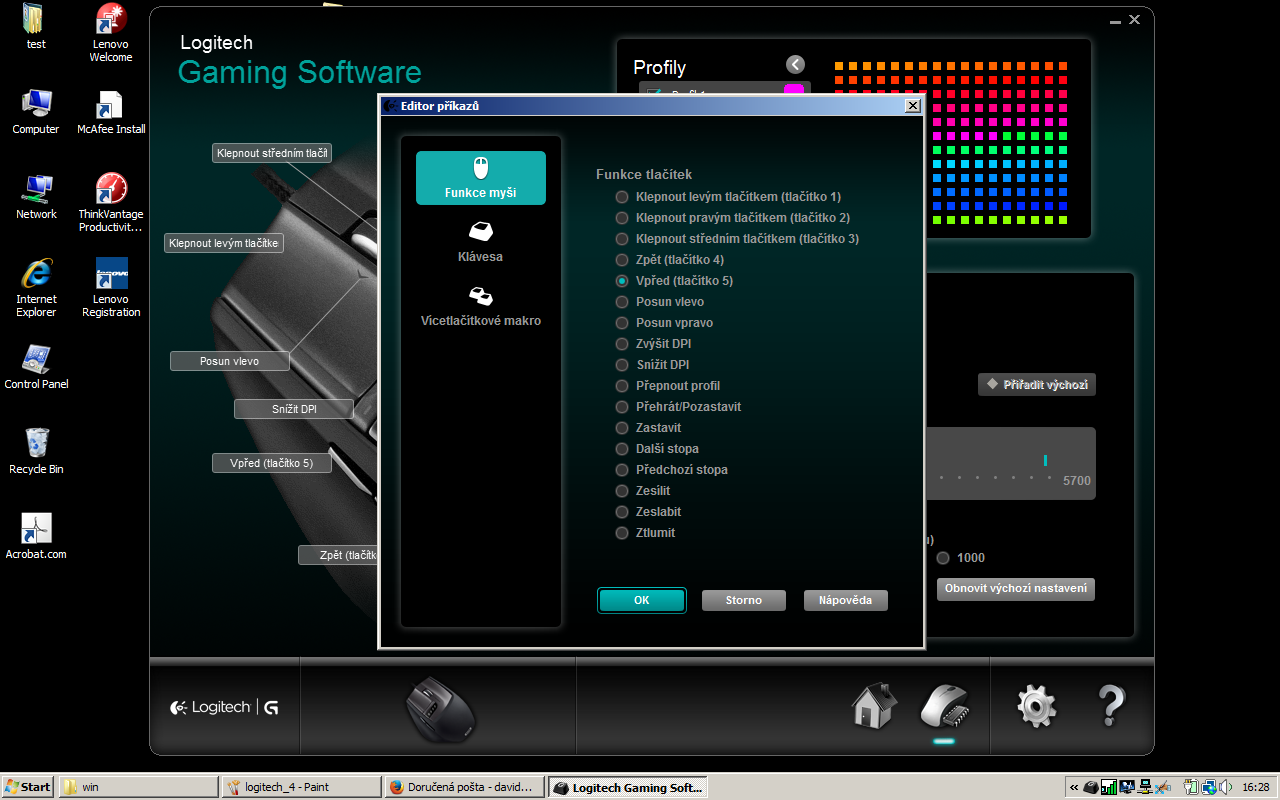Image resolution: width=1280 pixels, height=800 pixels.
Task: Open Lenovo Welcome desktop icon
Action: (111, 33)
